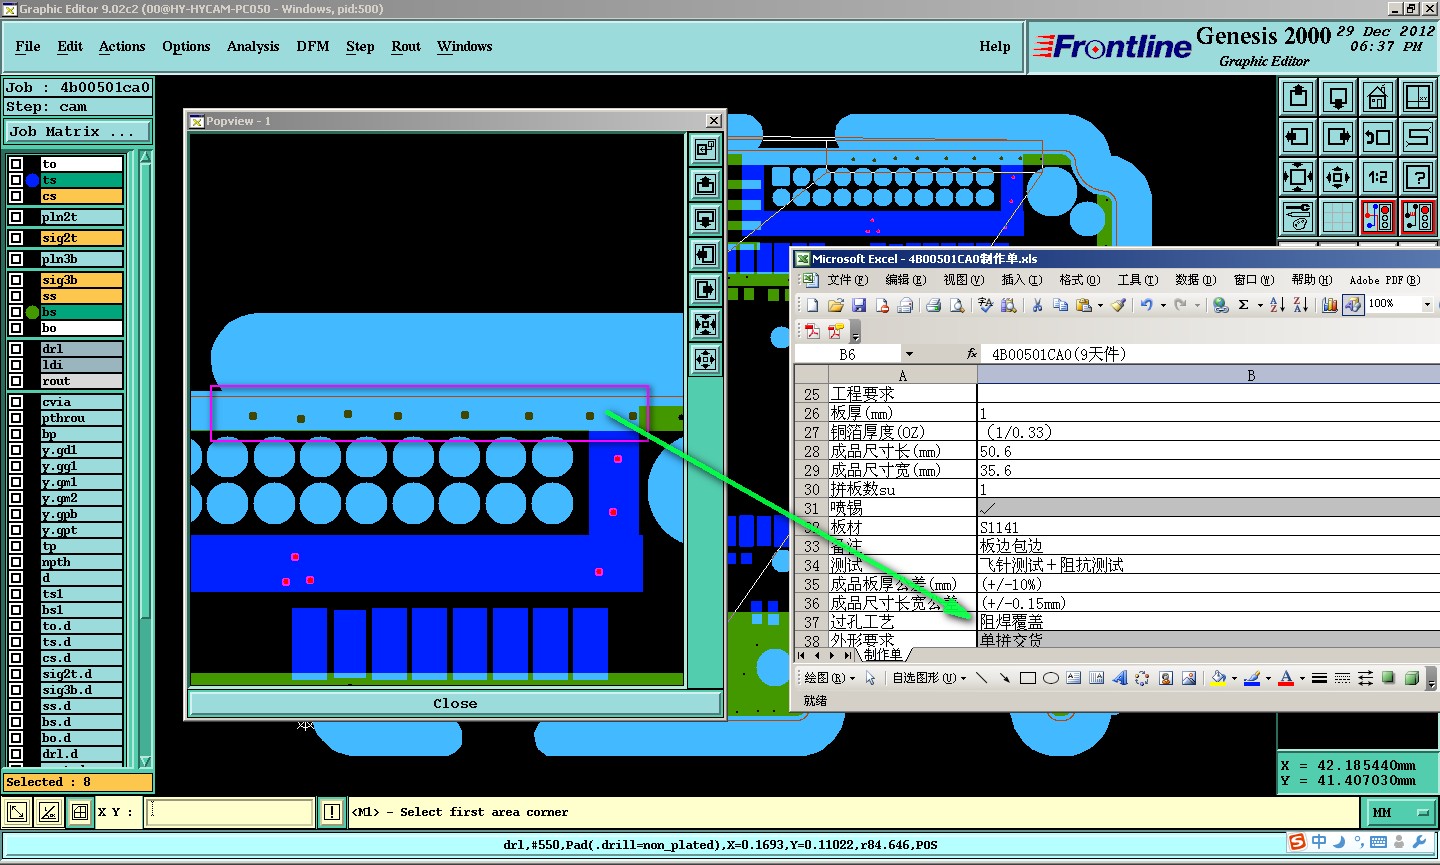Image resolution: width=1440 pixels, height=865 pixels.
Task: Click the XY coordinate window icon
Action: (x=1418, y=97)
